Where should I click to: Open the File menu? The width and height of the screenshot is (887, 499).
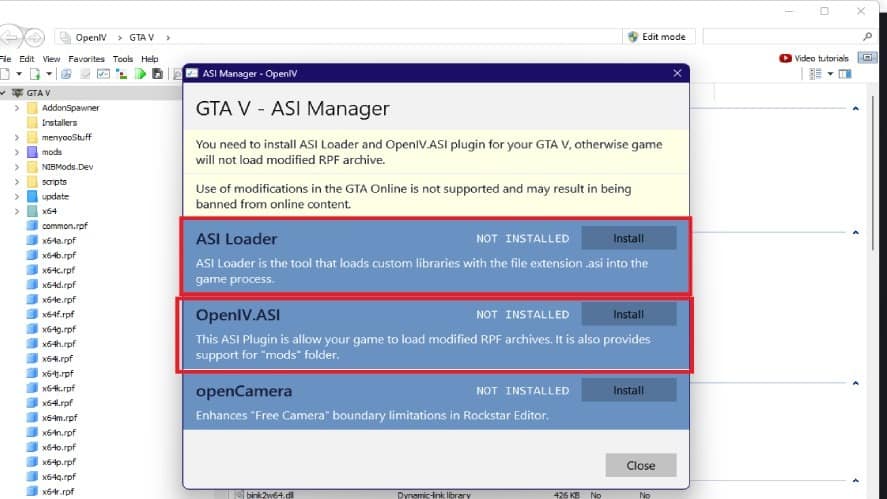[6, 59]
